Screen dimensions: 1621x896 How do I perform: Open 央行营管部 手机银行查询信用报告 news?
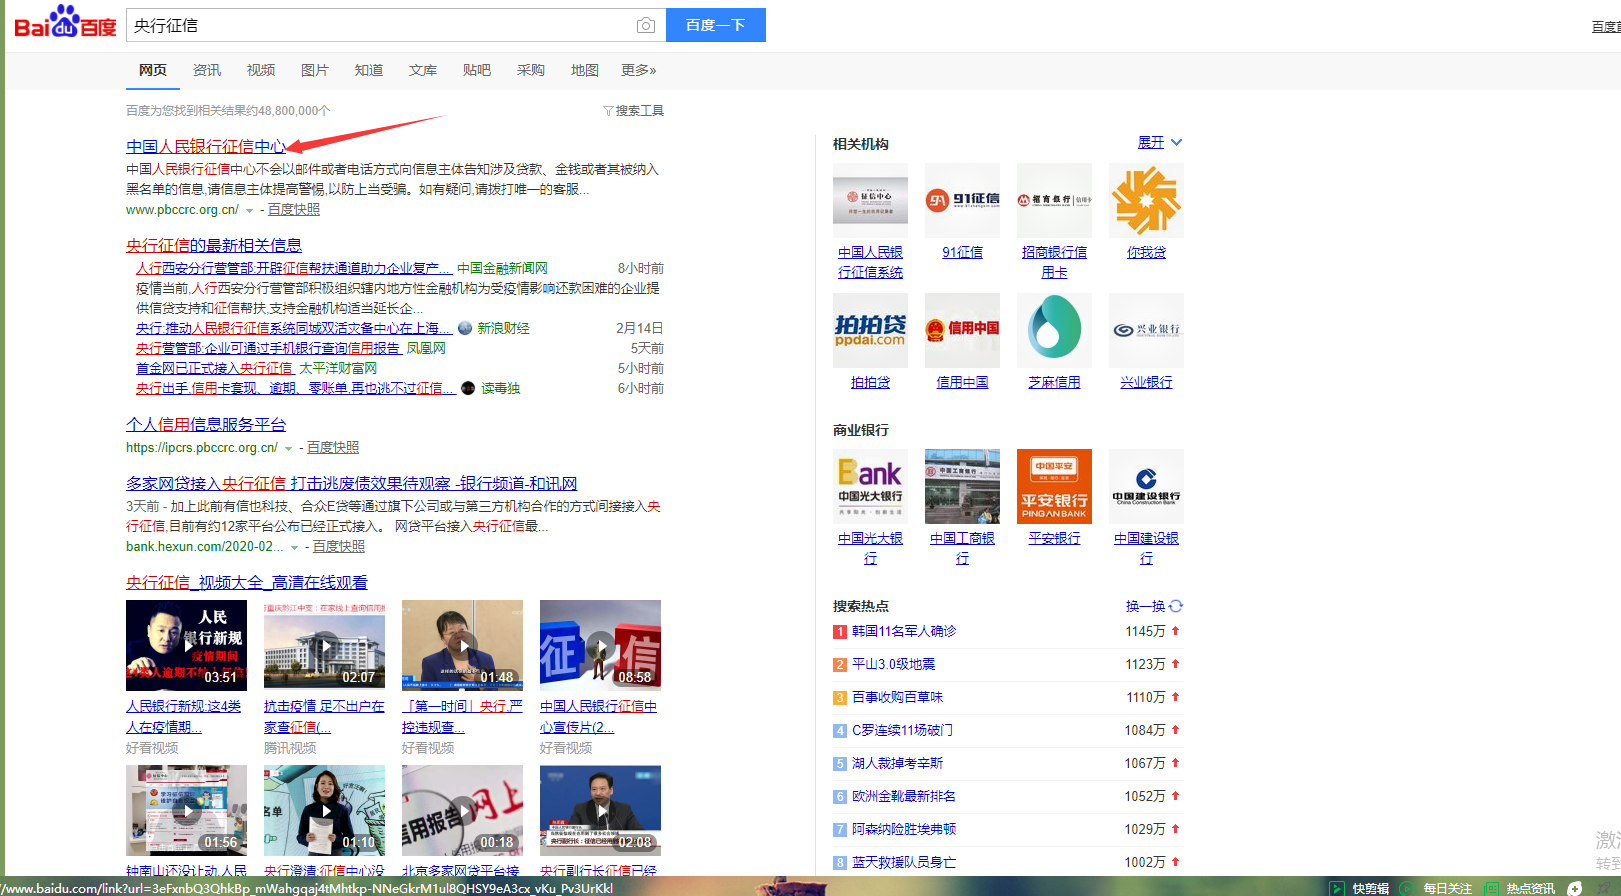(268, 348)
